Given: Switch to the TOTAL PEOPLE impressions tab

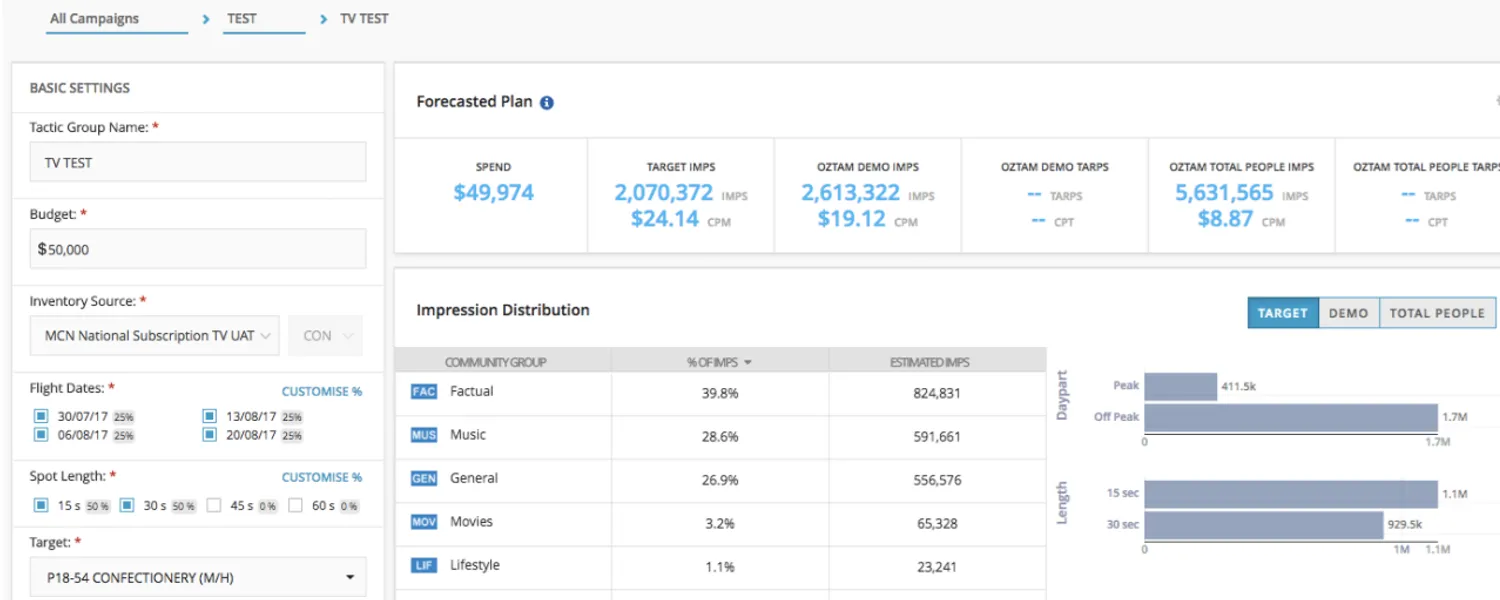Looking at the screenshot, I should (1437, 313).
